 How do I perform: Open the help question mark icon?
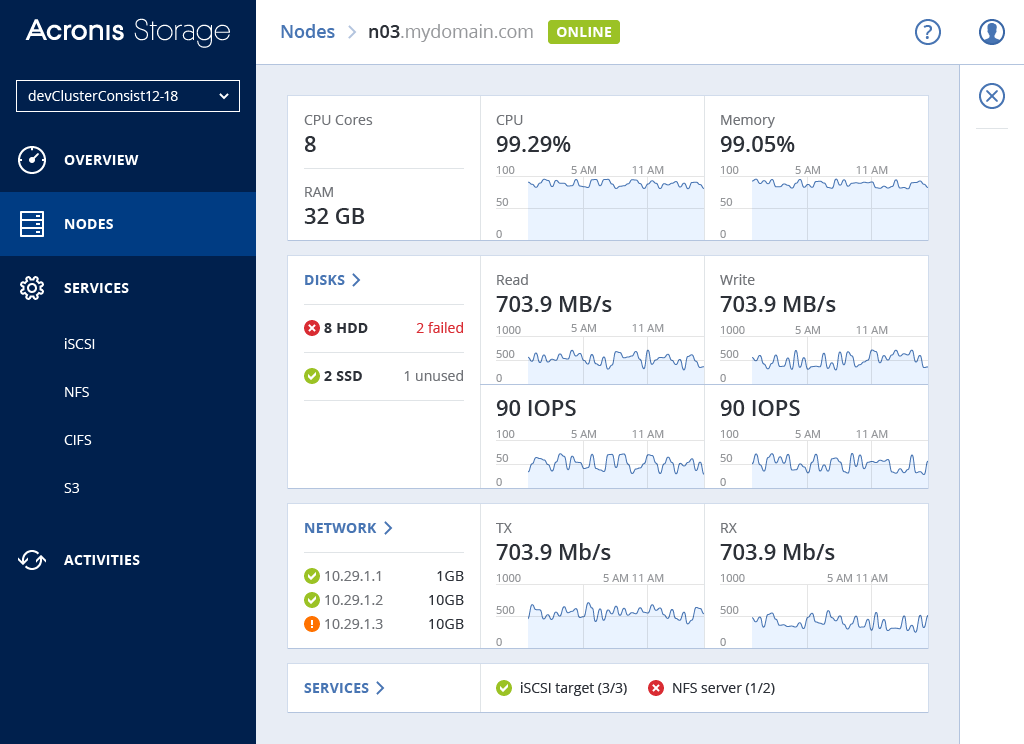click(x=928, y=32)
